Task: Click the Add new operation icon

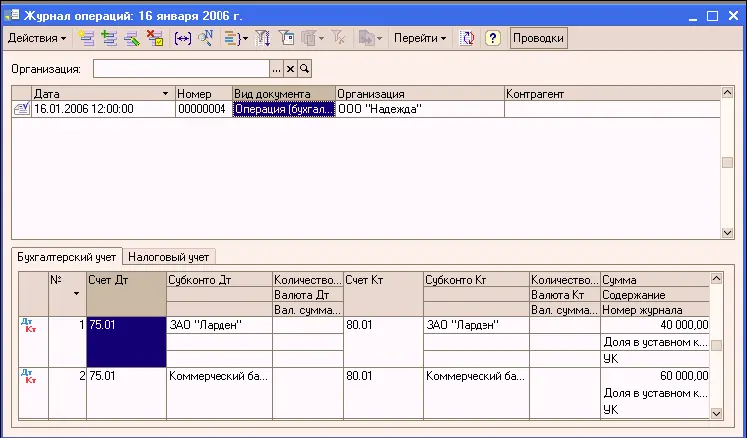Action: point(86,38)
